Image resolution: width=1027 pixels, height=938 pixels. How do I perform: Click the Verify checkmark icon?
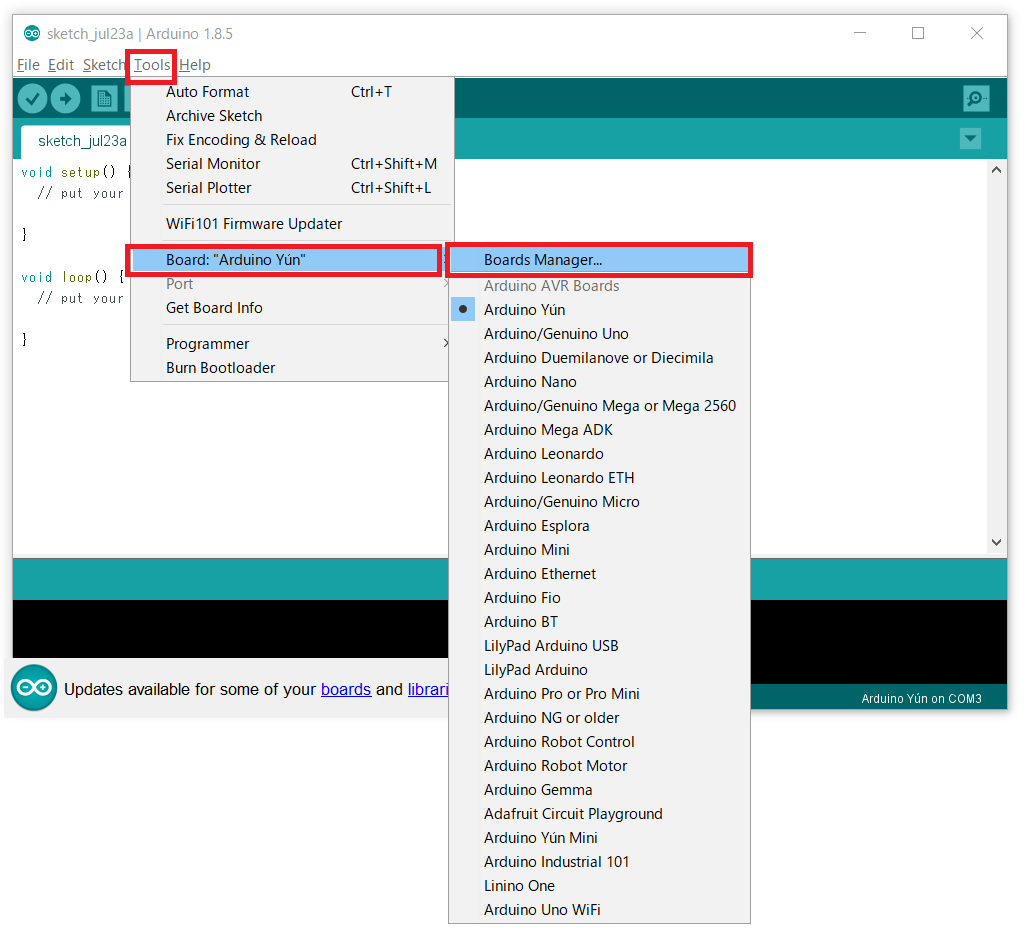click(33, 98)
